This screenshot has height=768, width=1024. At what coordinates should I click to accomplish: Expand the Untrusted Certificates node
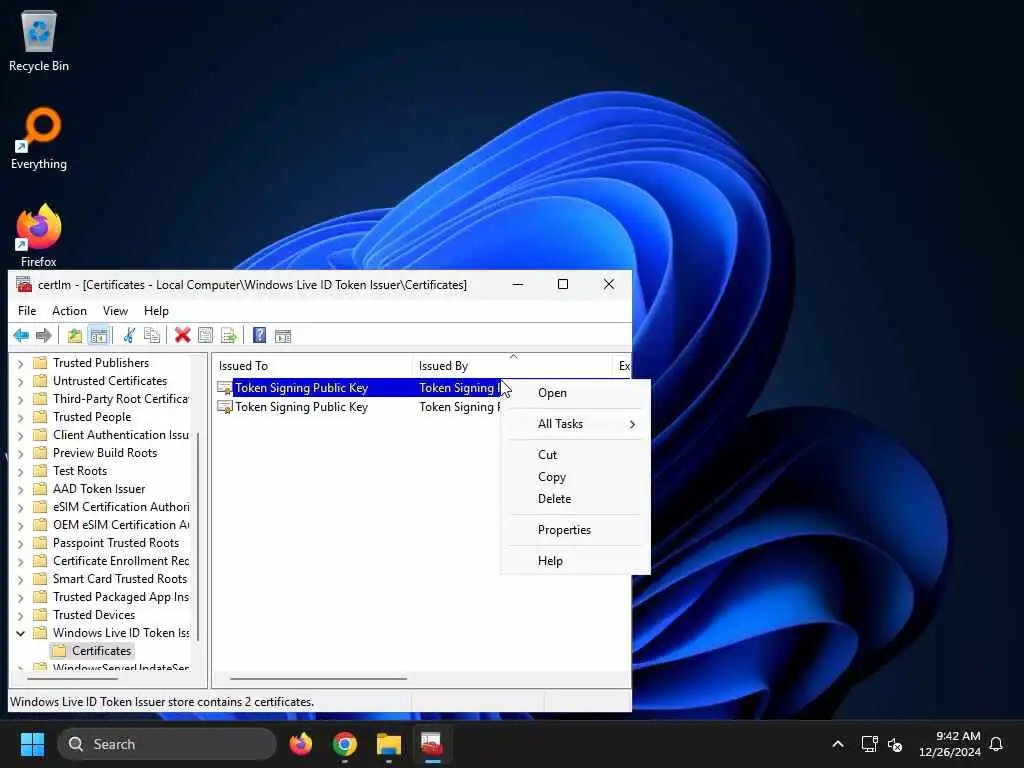pos(20,381)
